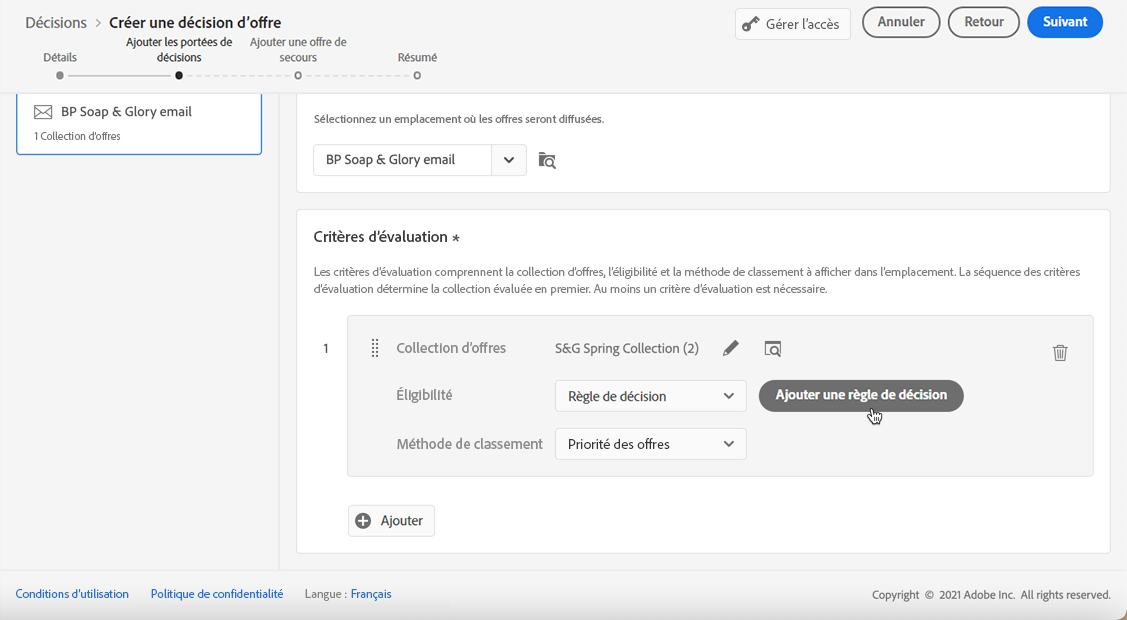Screen dimensions: 1127x620
Task: Click the Suivant button
Action: click(x=1064, y=22)
